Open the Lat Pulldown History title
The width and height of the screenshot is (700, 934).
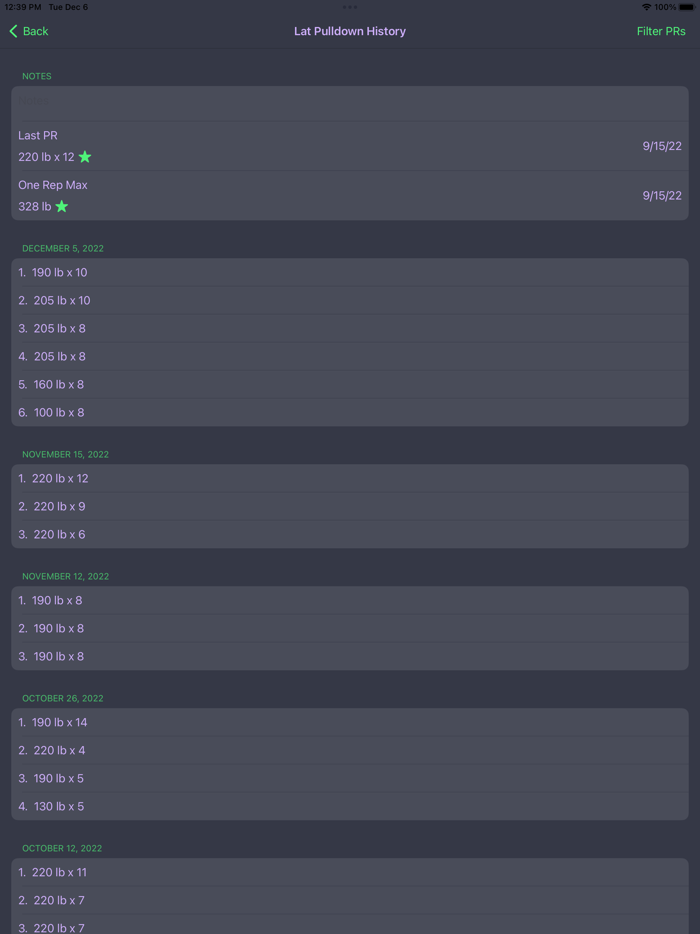click(350, 31)
